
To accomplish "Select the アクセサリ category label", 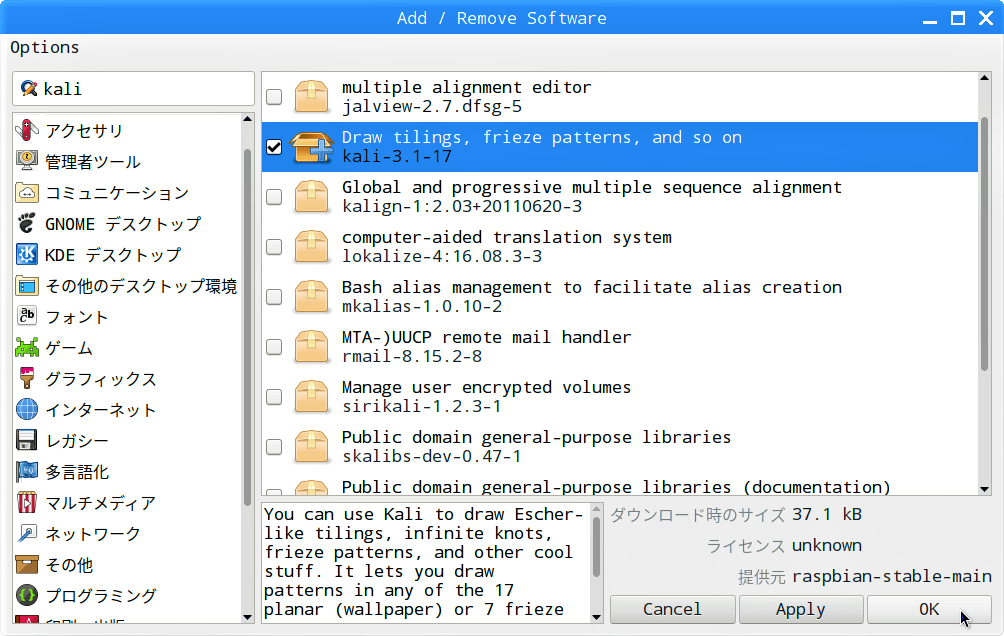I will 84,131.
